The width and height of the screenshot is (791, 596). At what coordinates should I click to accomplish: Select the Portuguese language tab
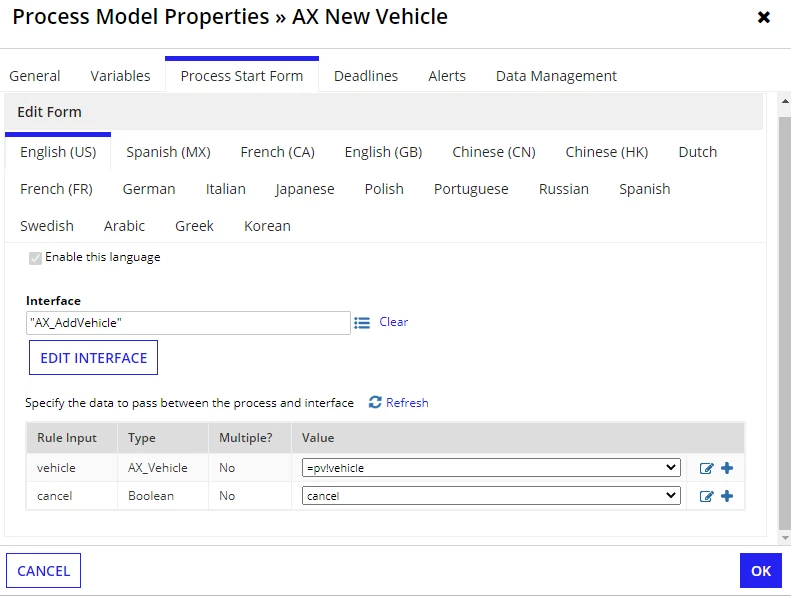471,189
